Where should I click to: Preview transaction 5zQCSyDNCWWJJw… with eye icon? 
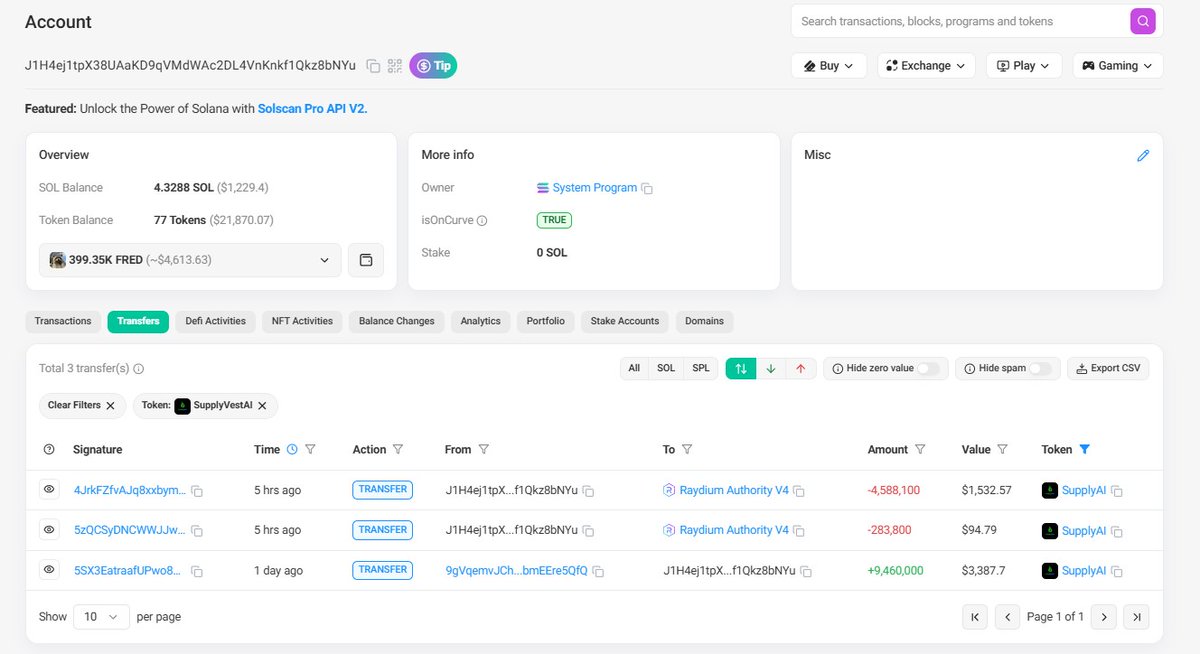[48, 530]
